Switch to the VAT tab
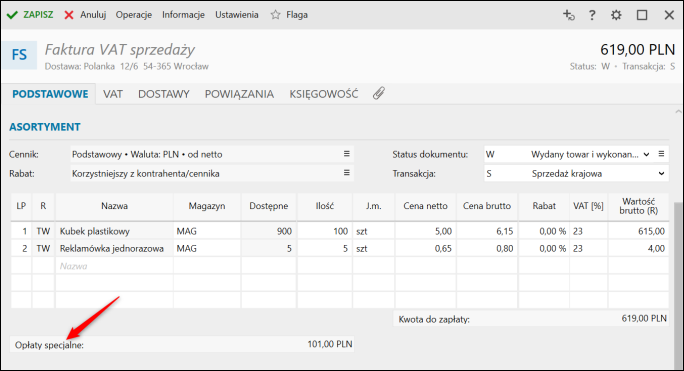 click(113, 94)
